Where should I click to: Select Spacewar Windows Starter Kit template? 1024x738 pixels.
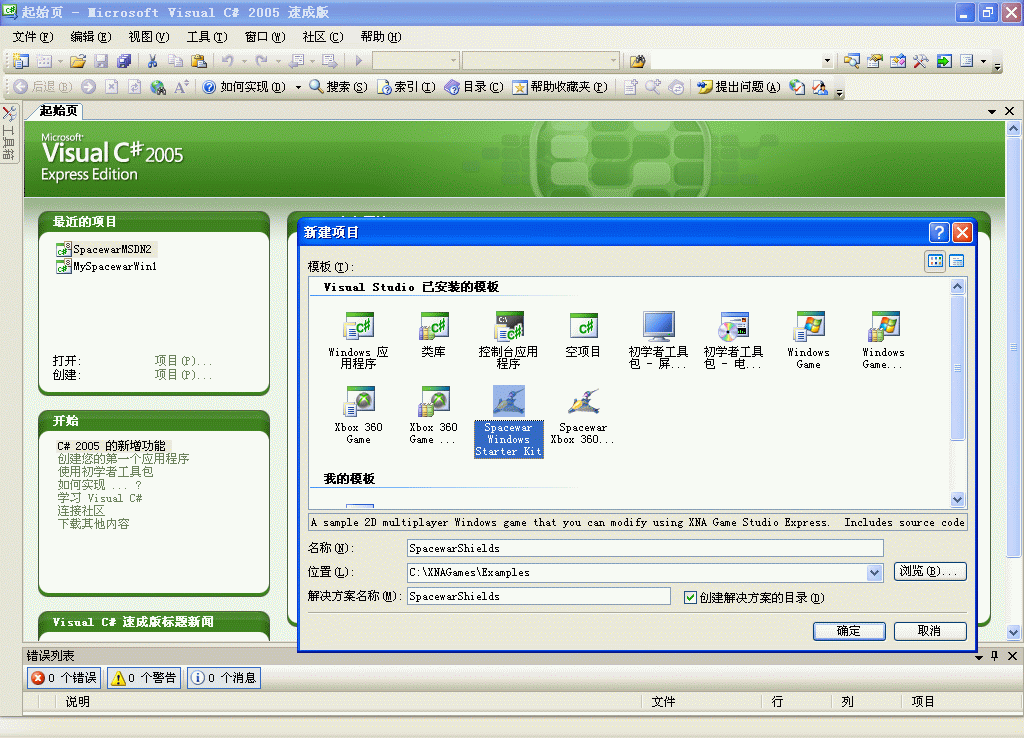coord(508,421)
